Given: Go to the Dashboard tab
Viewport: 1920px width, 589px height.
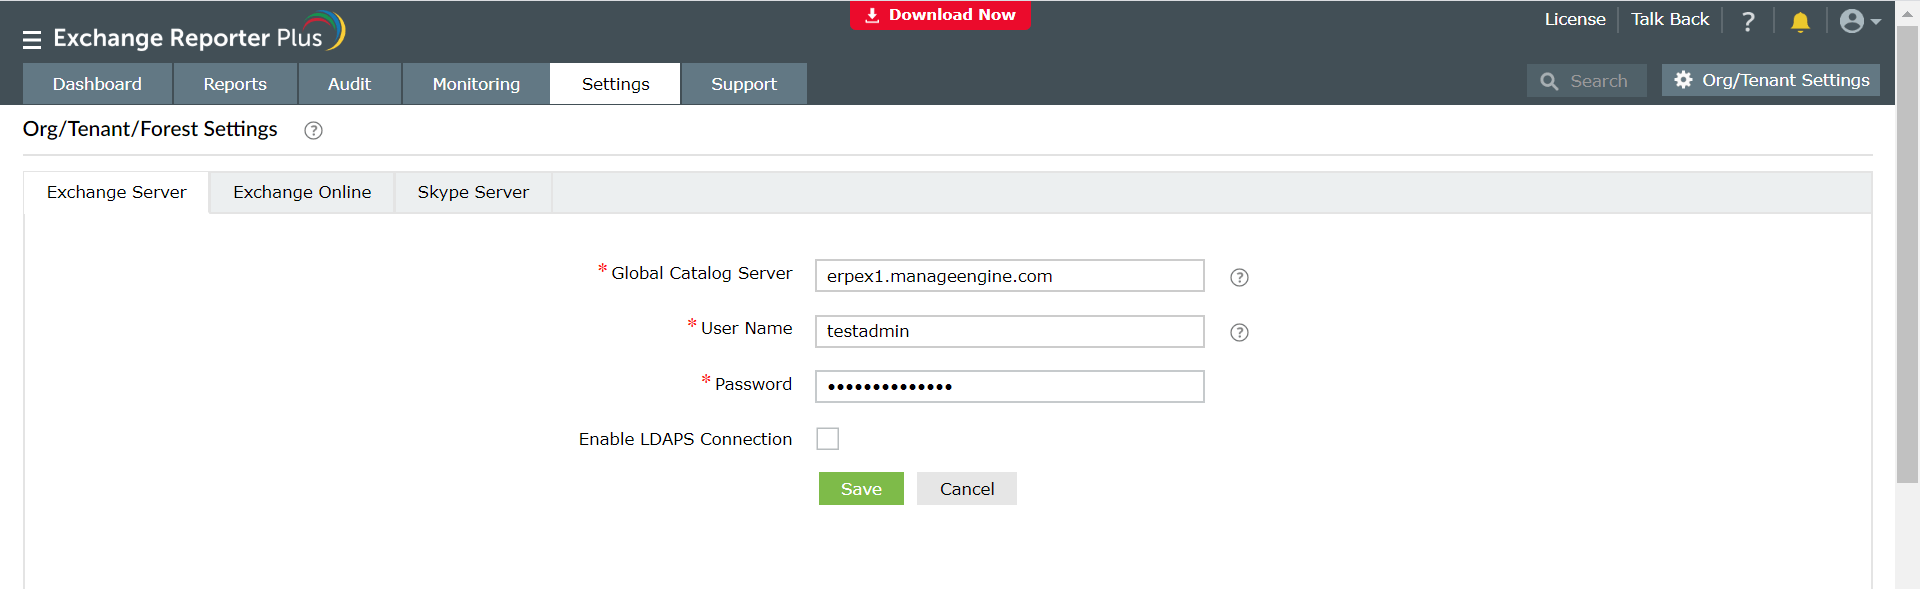Looking at the screenshot, I should pyautogui.click(x=97, y=84).
